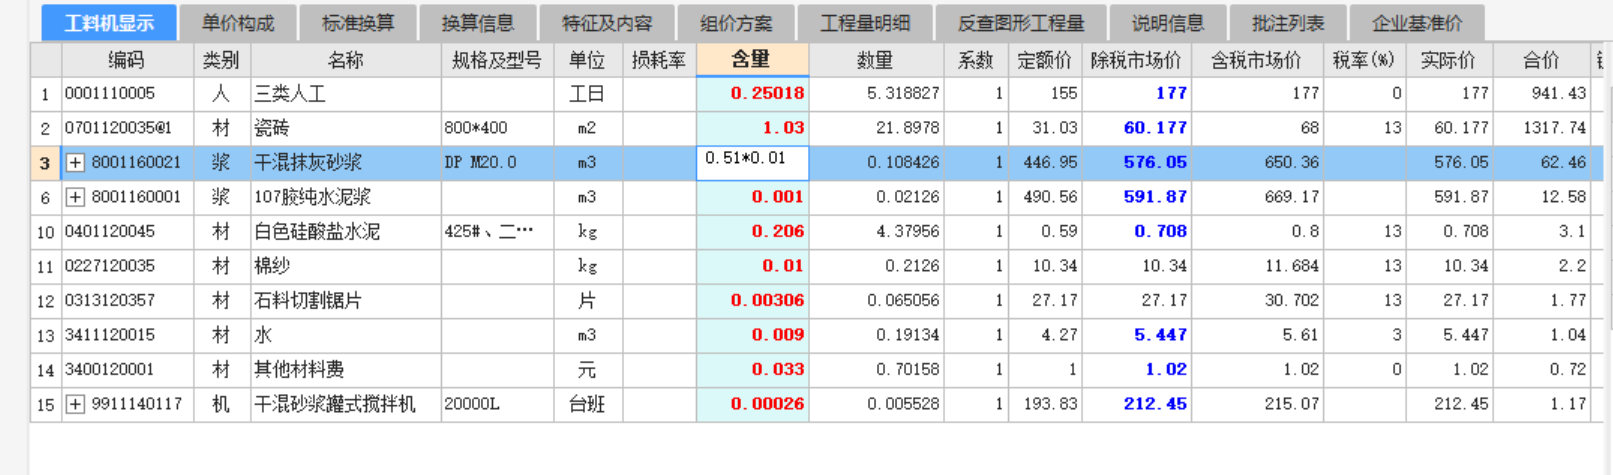Select the 棉纱 name cell
The width and height of the screenshot is (1613, 475).
point(345,266)
